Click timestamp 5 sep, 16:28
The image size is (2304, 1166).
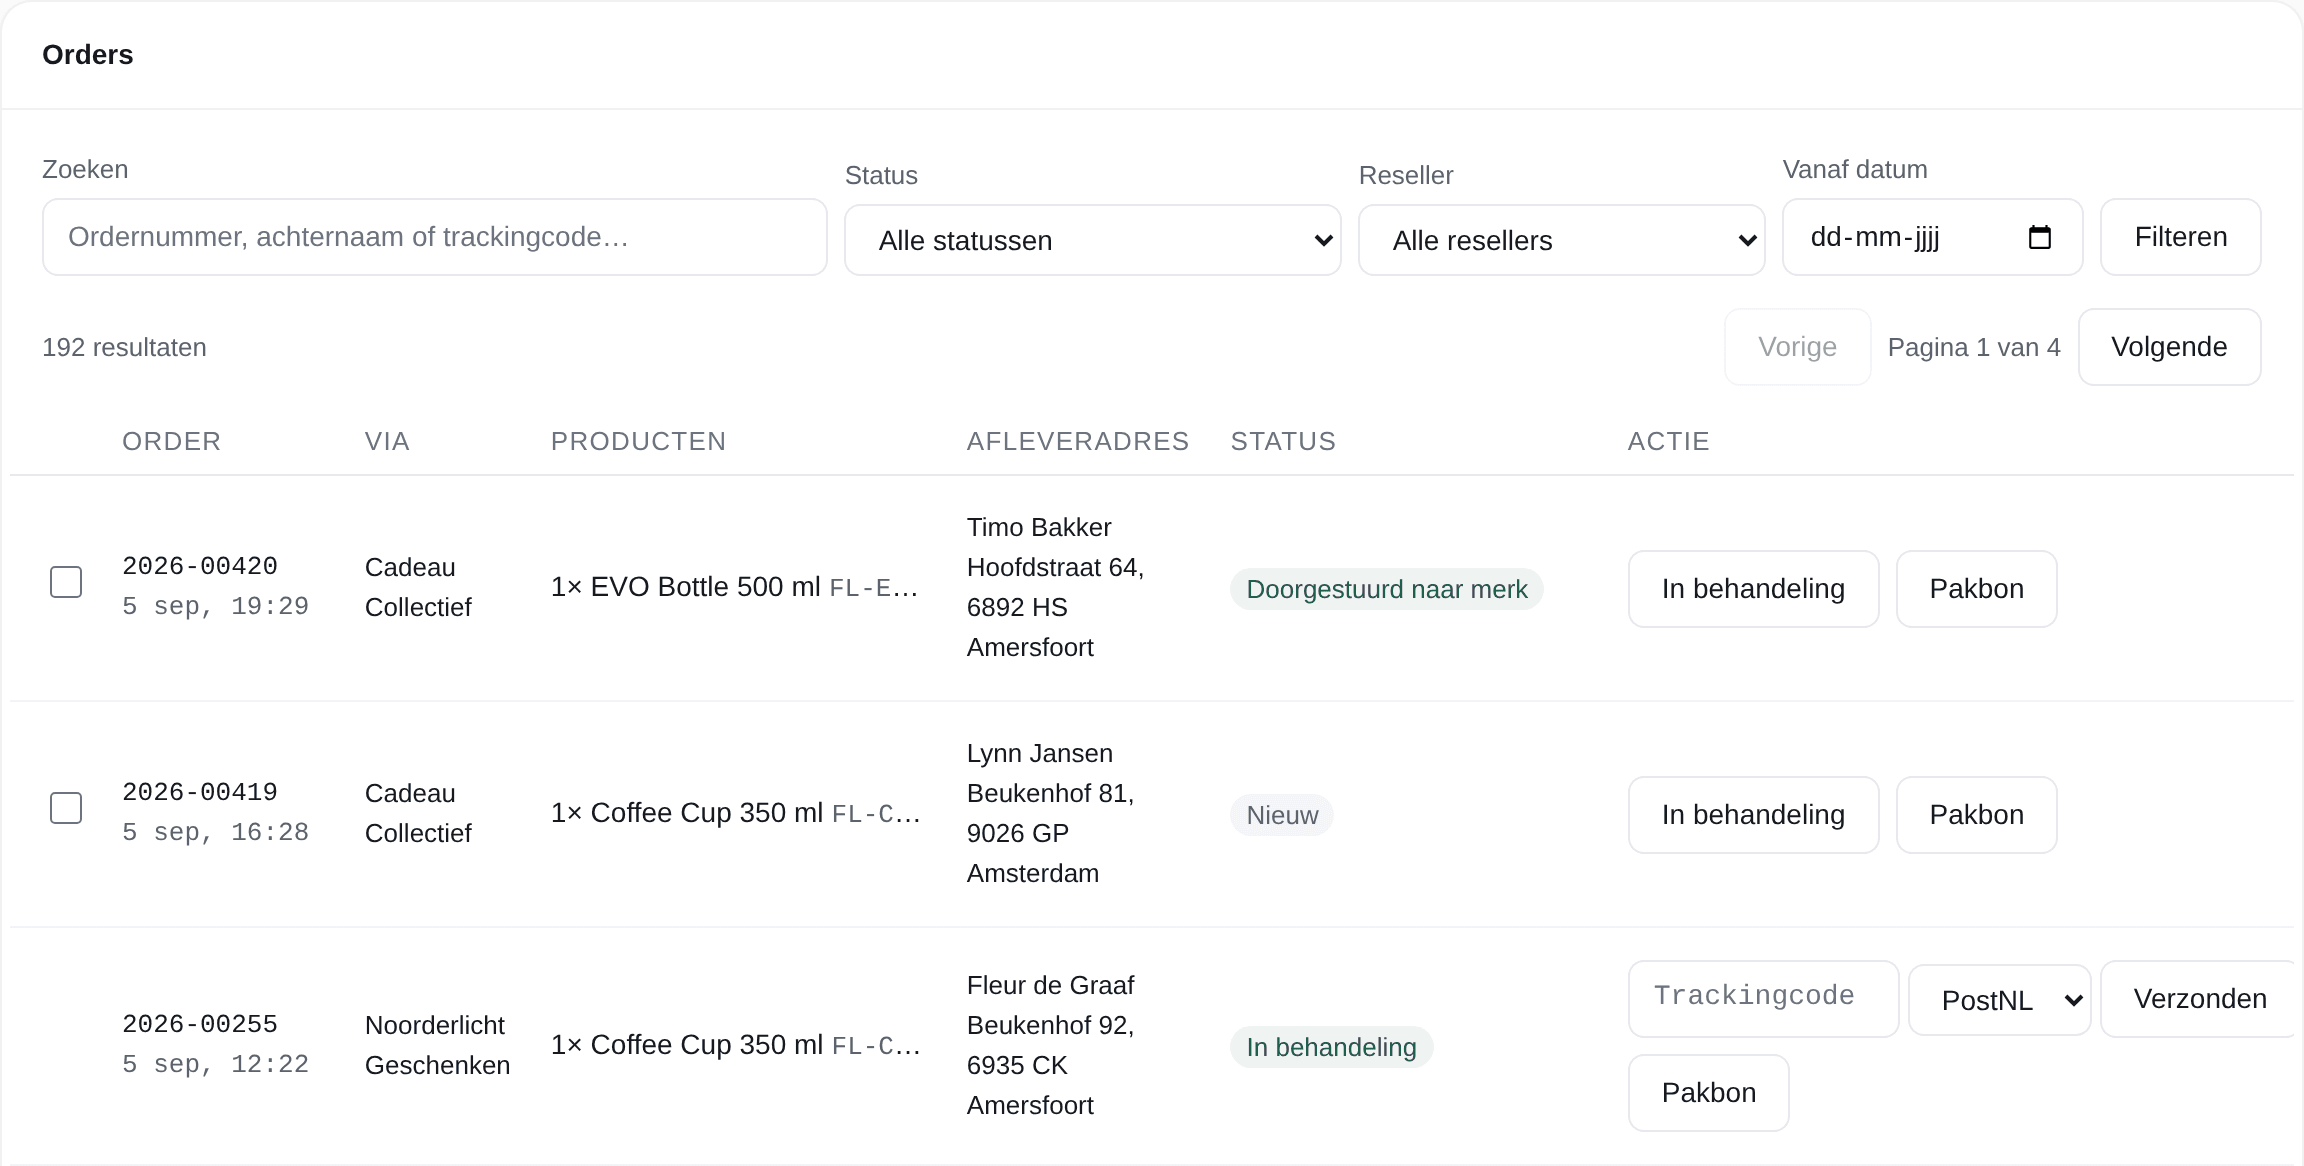pos(215,832)
